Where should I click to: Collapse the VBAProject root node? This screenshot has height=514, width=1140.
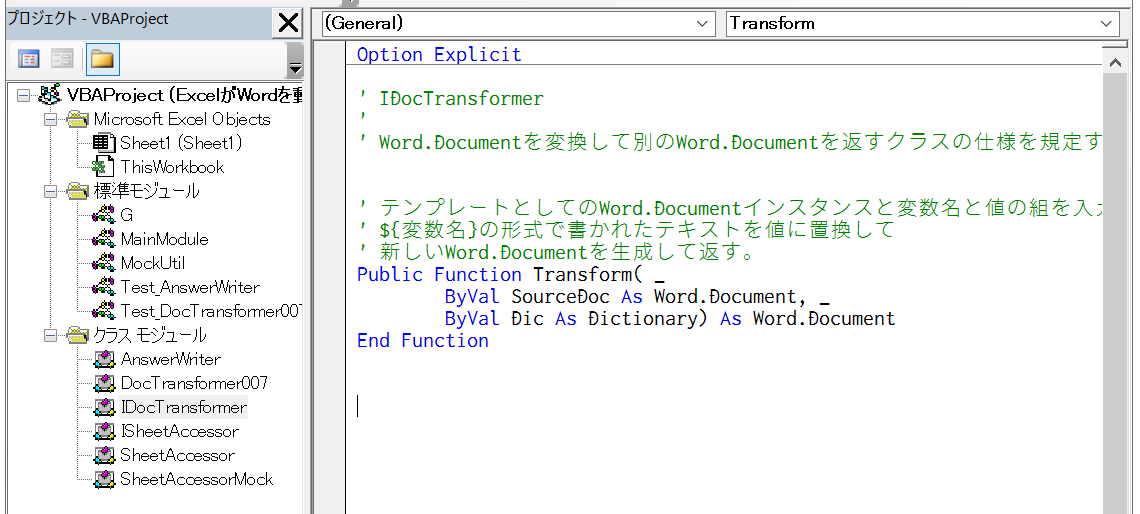click(24, 95)
